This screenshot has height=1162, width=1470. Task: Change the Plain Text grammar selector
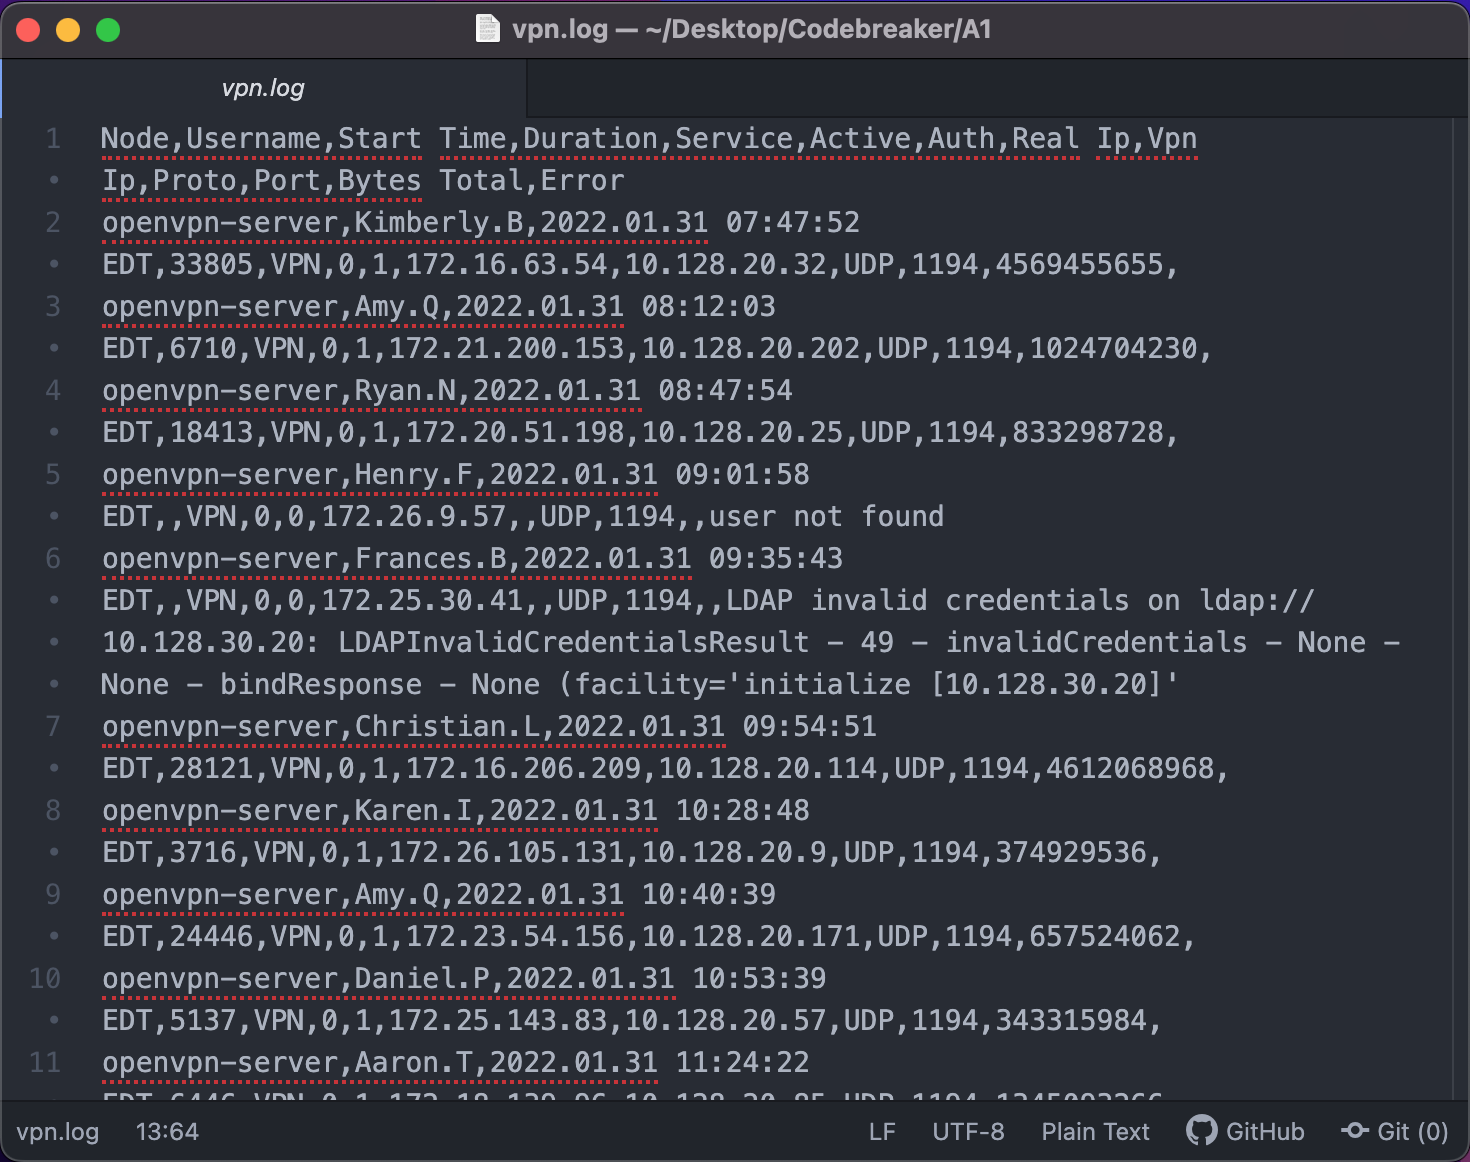click(1095, 1131)
